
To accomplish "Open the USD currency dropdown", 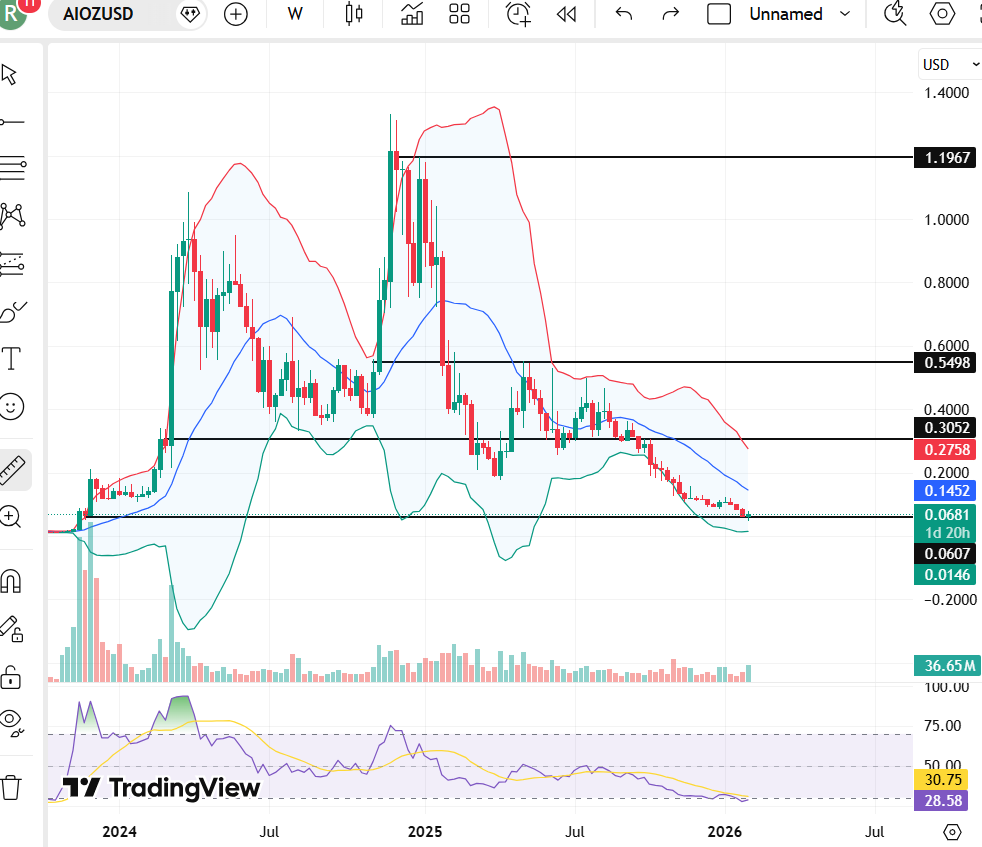I will (x=948, y=64).
